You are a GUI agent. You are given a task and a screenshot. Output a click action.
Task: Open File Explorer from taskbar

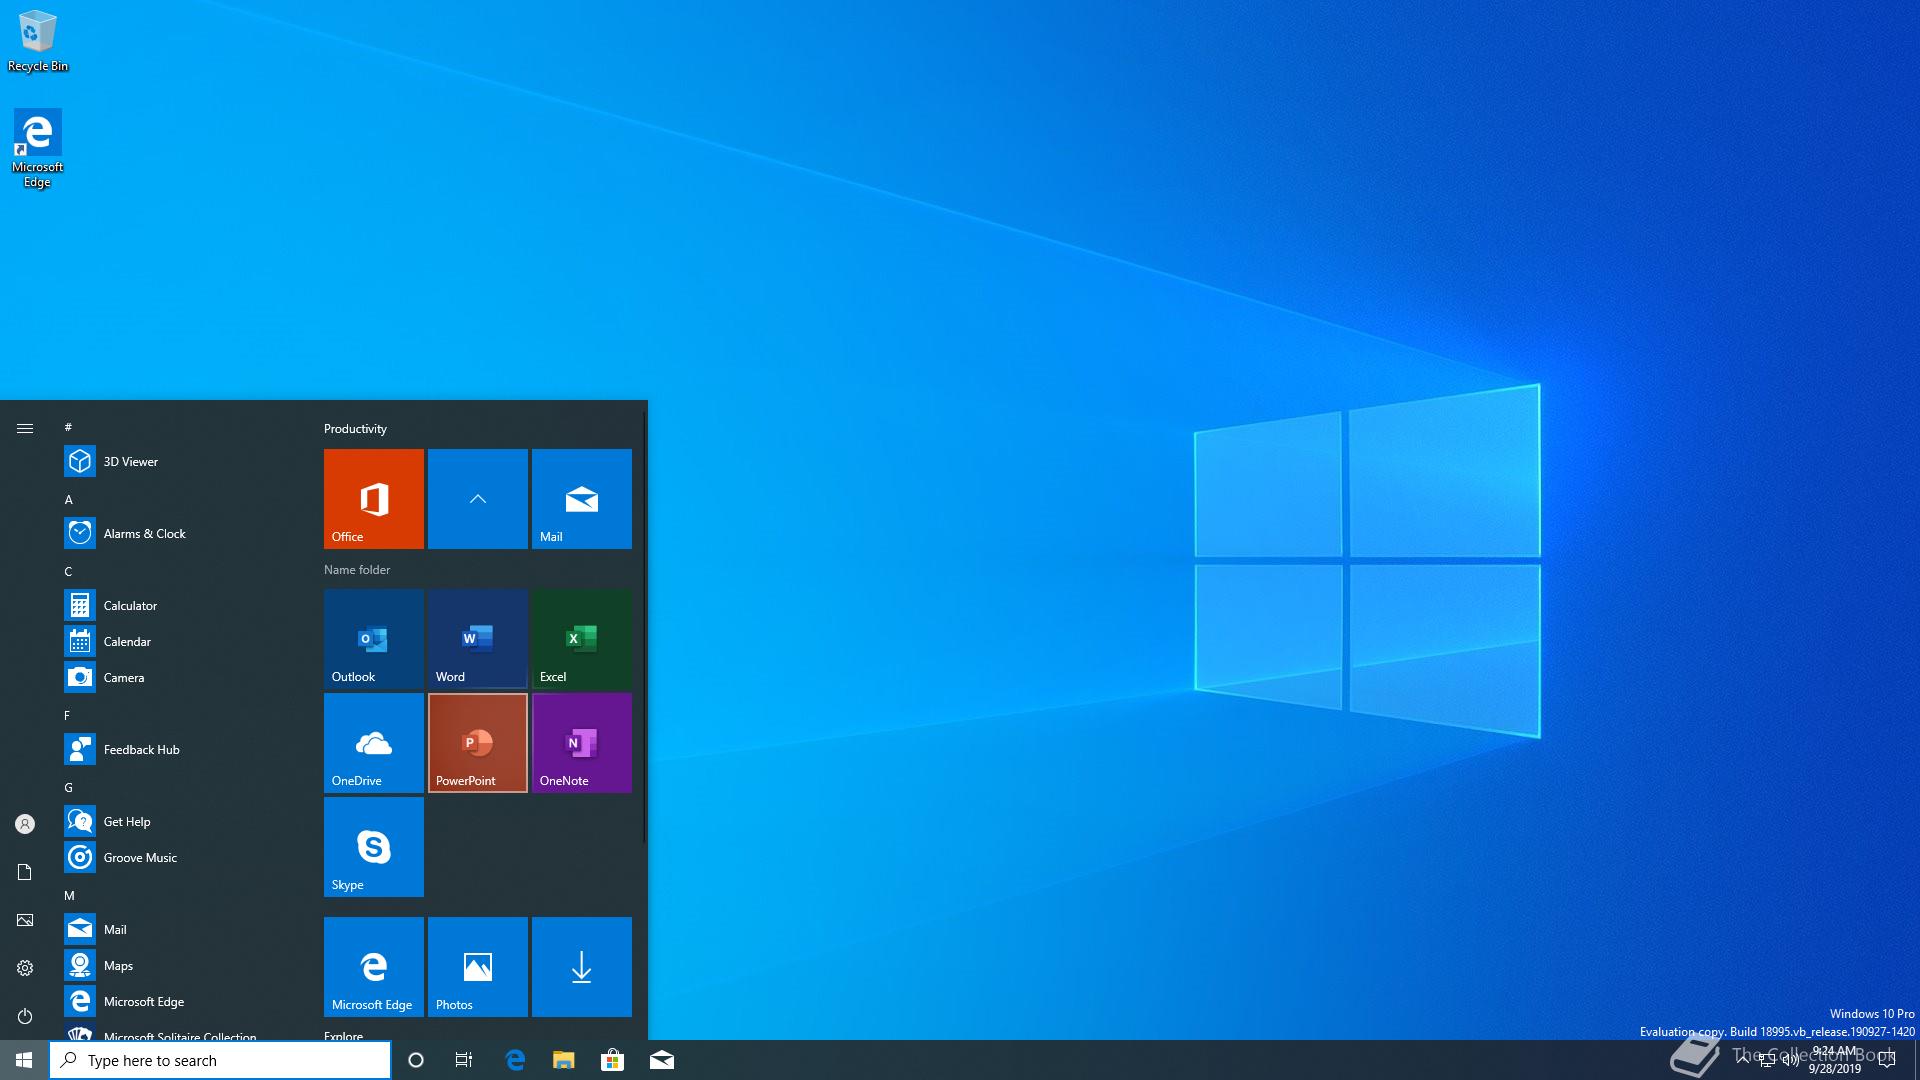coord(564,1060)
